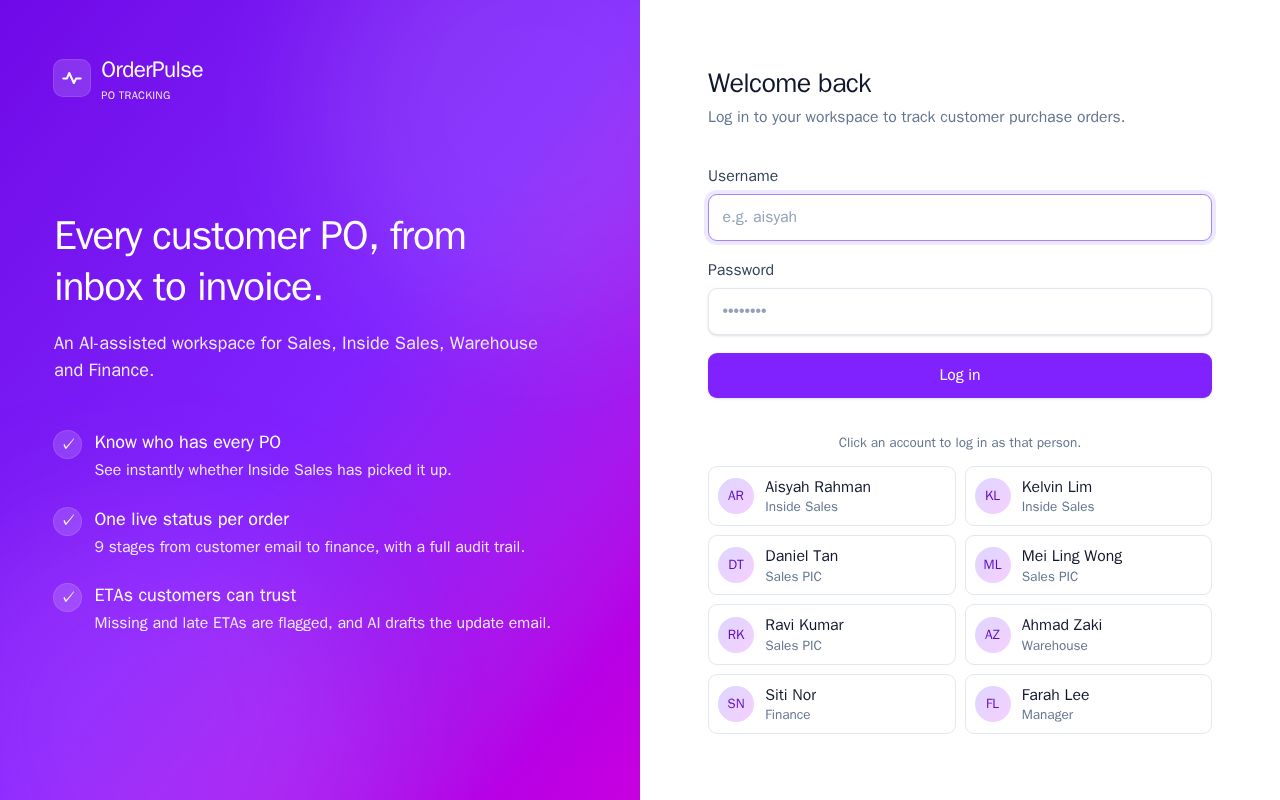This screenshot has height=800, width=1280.
Task: Click the Warehouse role under Ahmad Zaki
Action: 1055,646
